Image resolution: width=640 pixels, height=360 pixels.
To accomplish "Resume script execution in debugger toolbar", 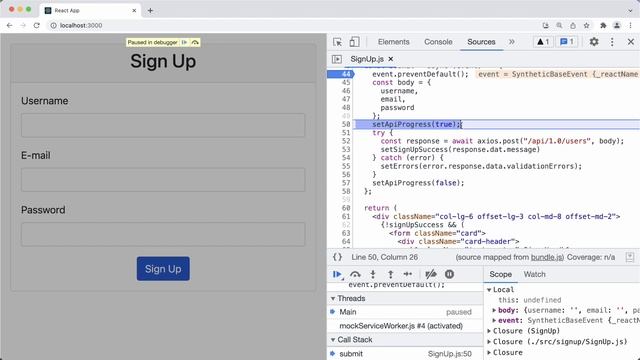I will click(337, 274).
